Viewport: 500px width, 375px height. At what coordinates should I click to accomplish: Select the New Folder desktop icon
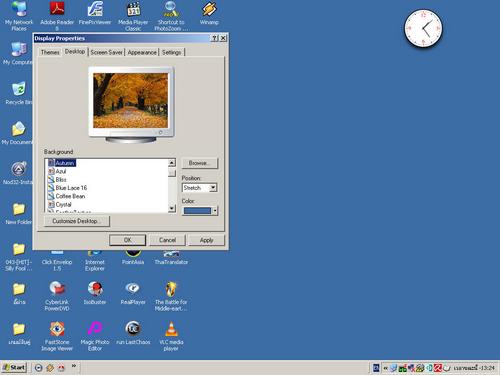pyautogui.click(x=19, y=213)
